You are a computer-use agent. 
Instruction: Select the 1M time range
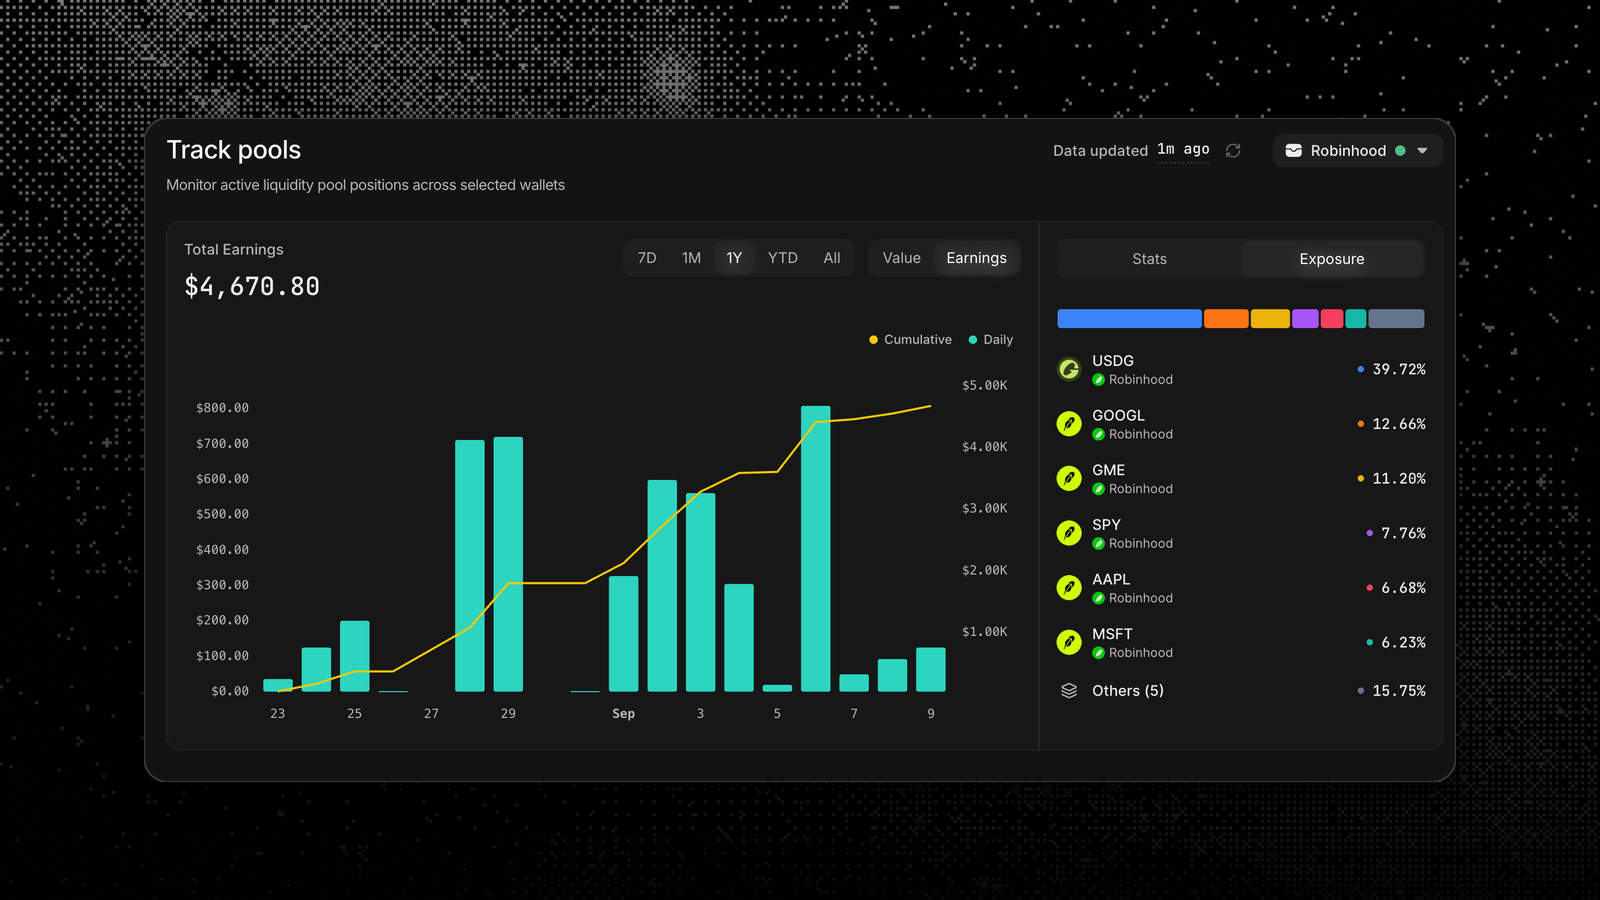coord(691,258)
